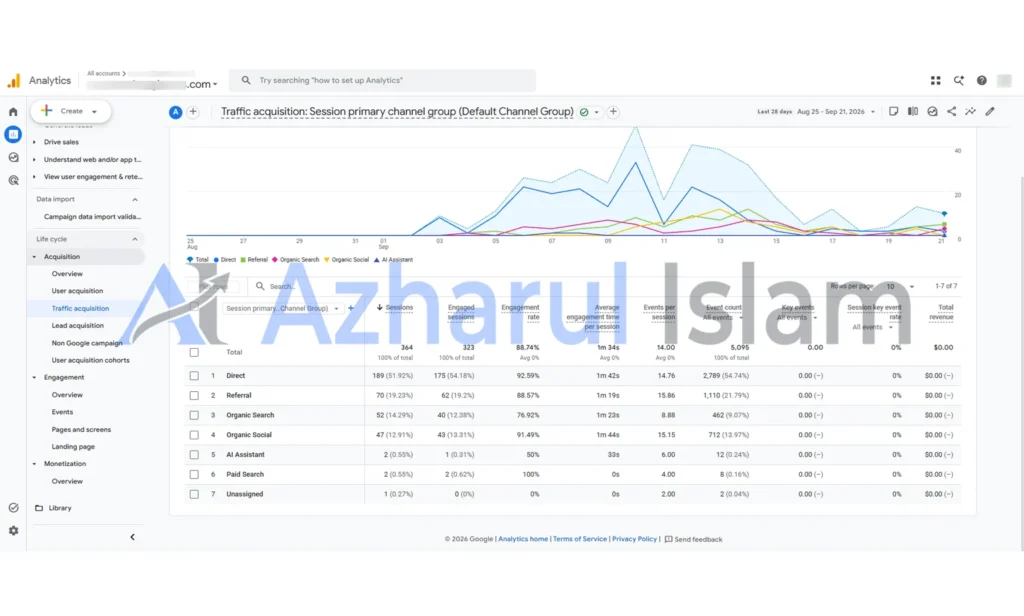
Task: Collapse the sidebar with the left chevron
Action: tap(133, 537)
